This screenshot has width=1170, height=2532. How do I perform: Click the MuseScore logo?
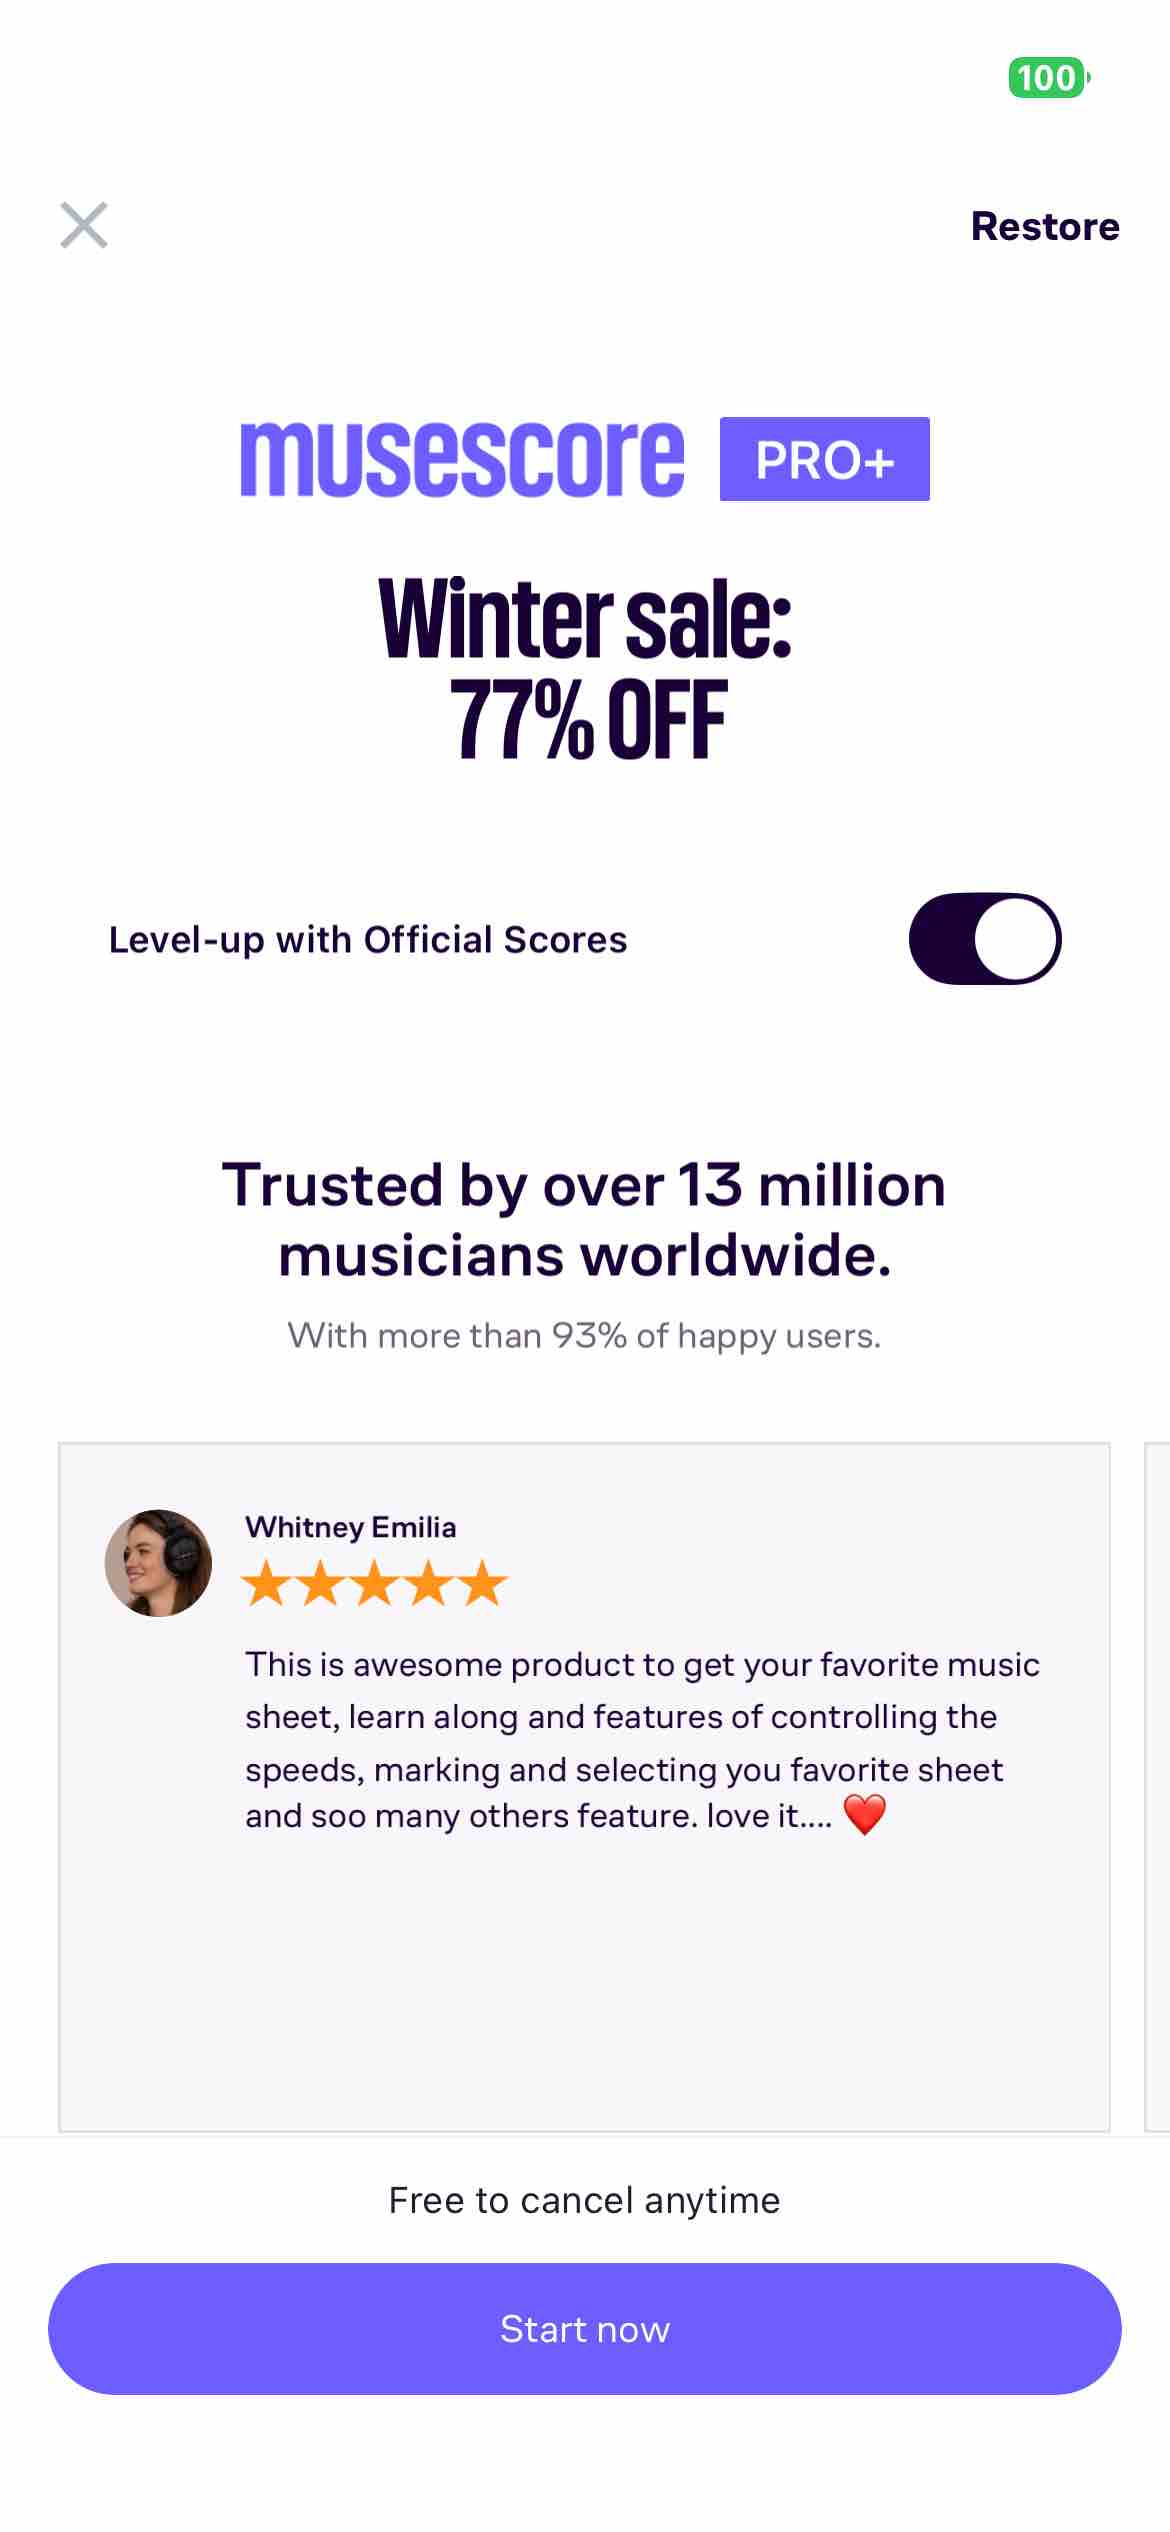(x=460, y=458)
